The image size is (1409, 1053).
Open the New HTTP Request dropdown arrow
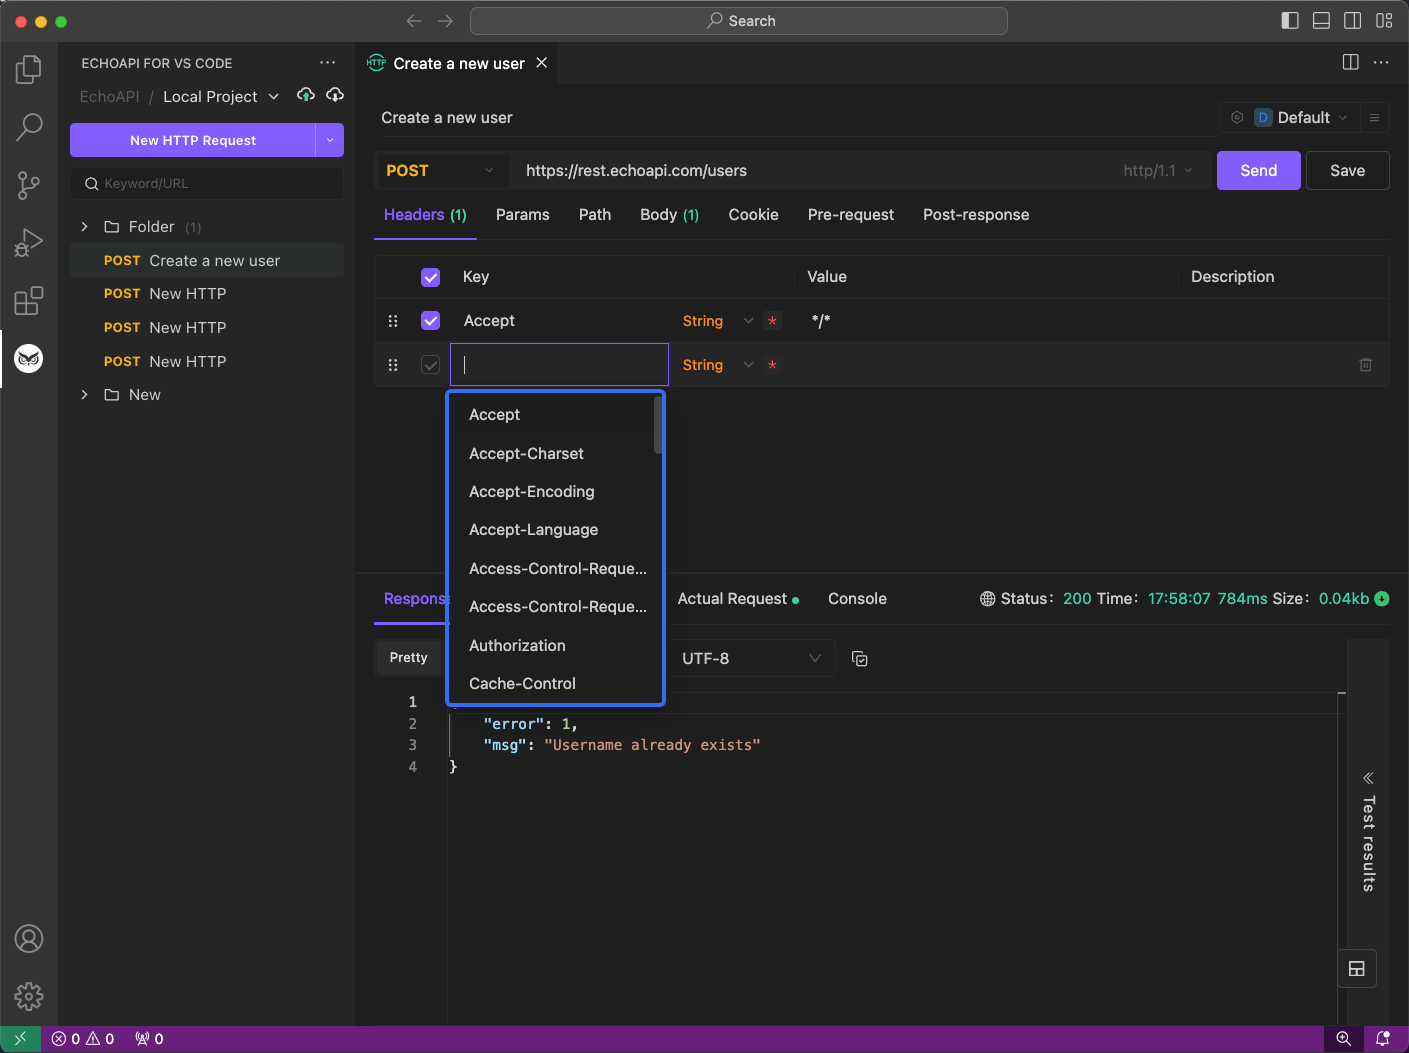tap(330, 140)
